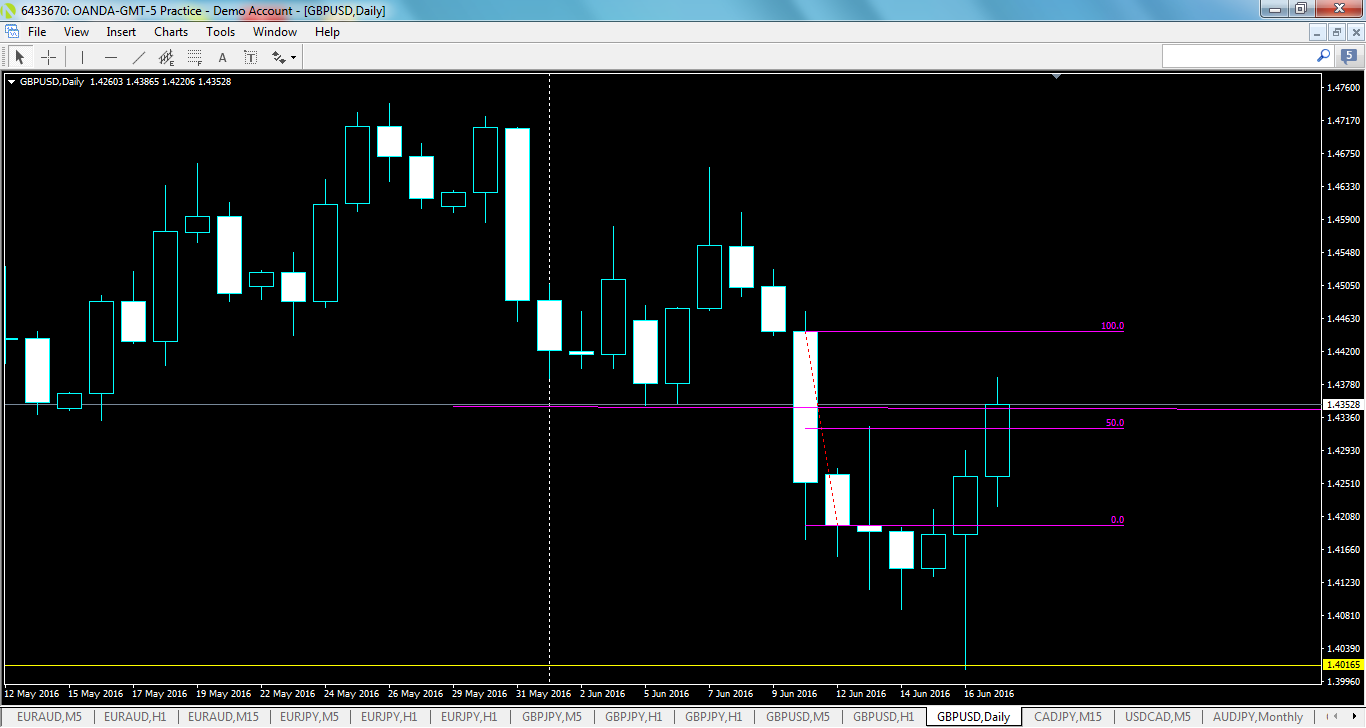The height and width of the screenshot is (728, 1366).
Task: Select the vertical line drawing tool
Action: (x=82, y=57)
